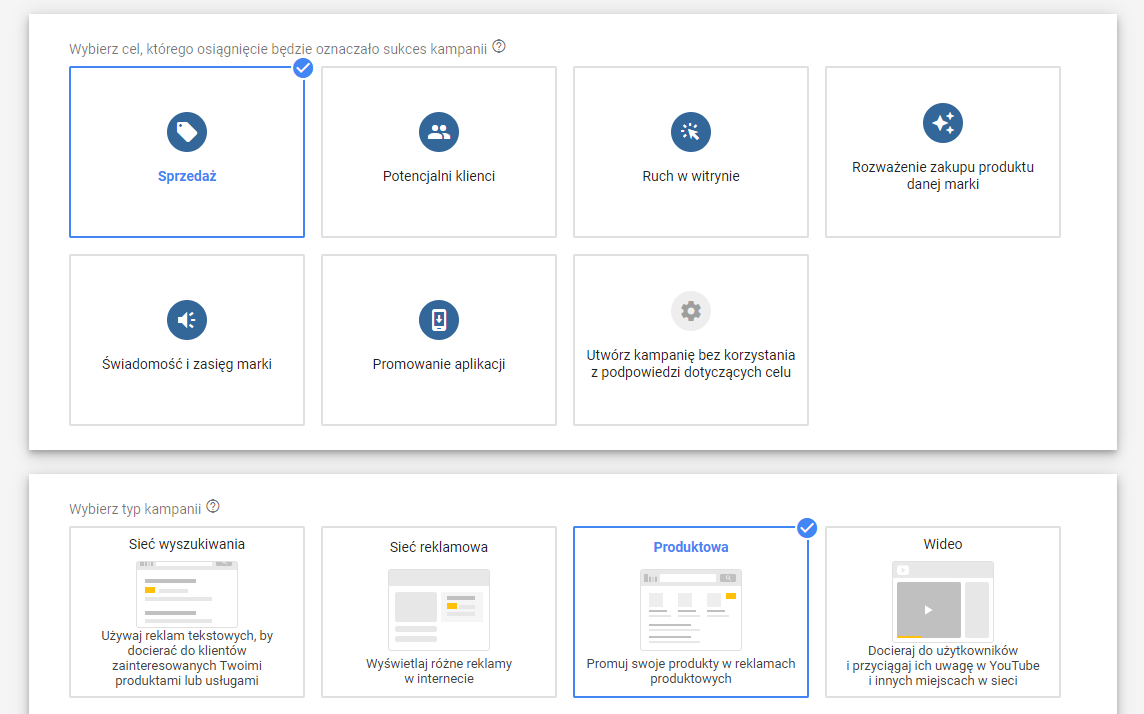Click the gray gear icon for no-goal campaign
1144x714 pixels.
point(691,311)
